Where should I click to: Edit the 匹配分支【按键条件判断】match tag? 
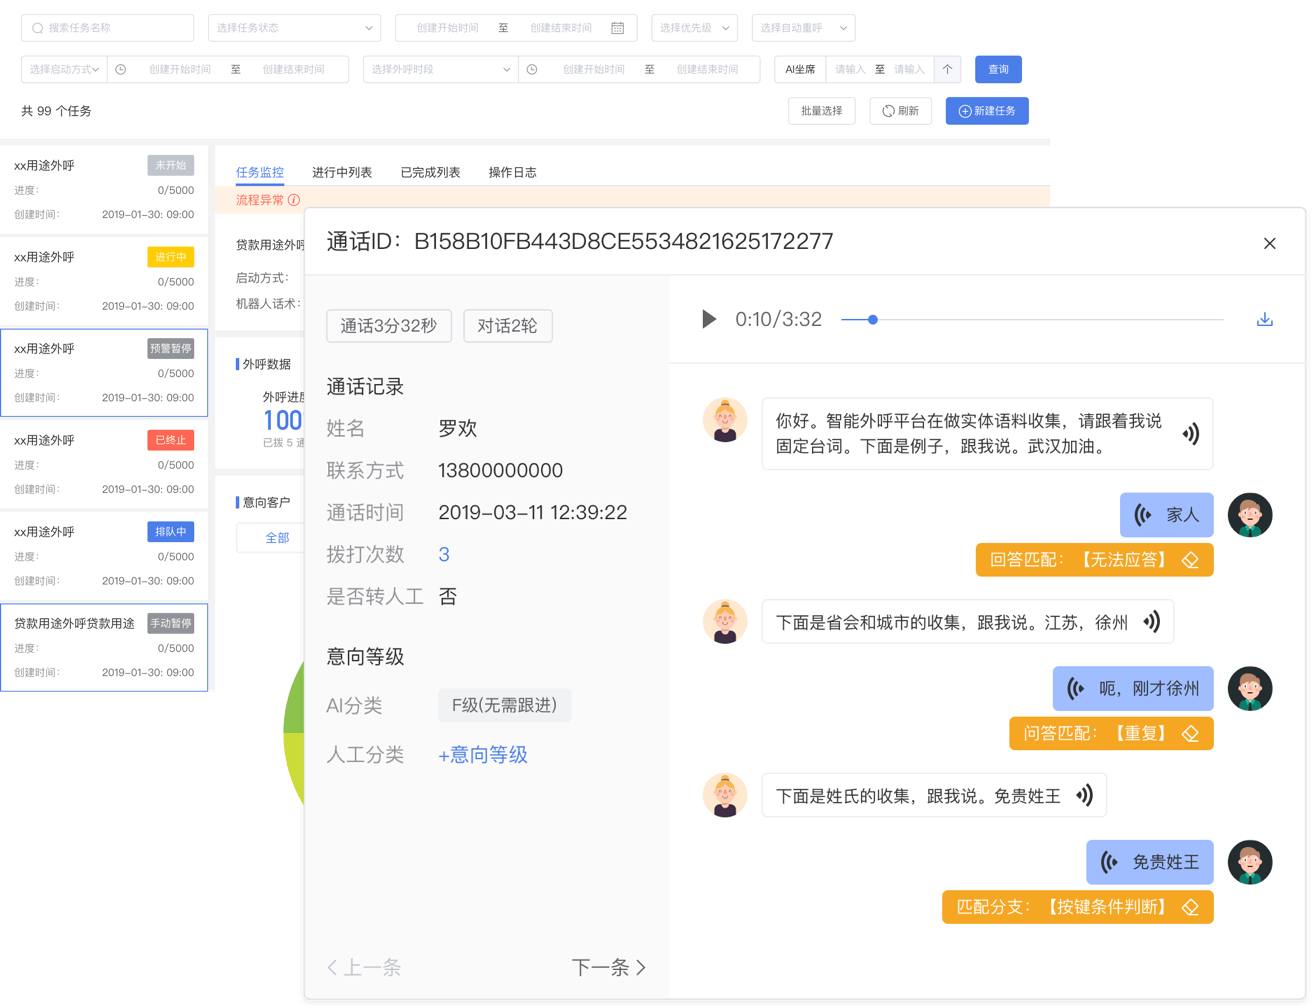(x=1189, y=907)
